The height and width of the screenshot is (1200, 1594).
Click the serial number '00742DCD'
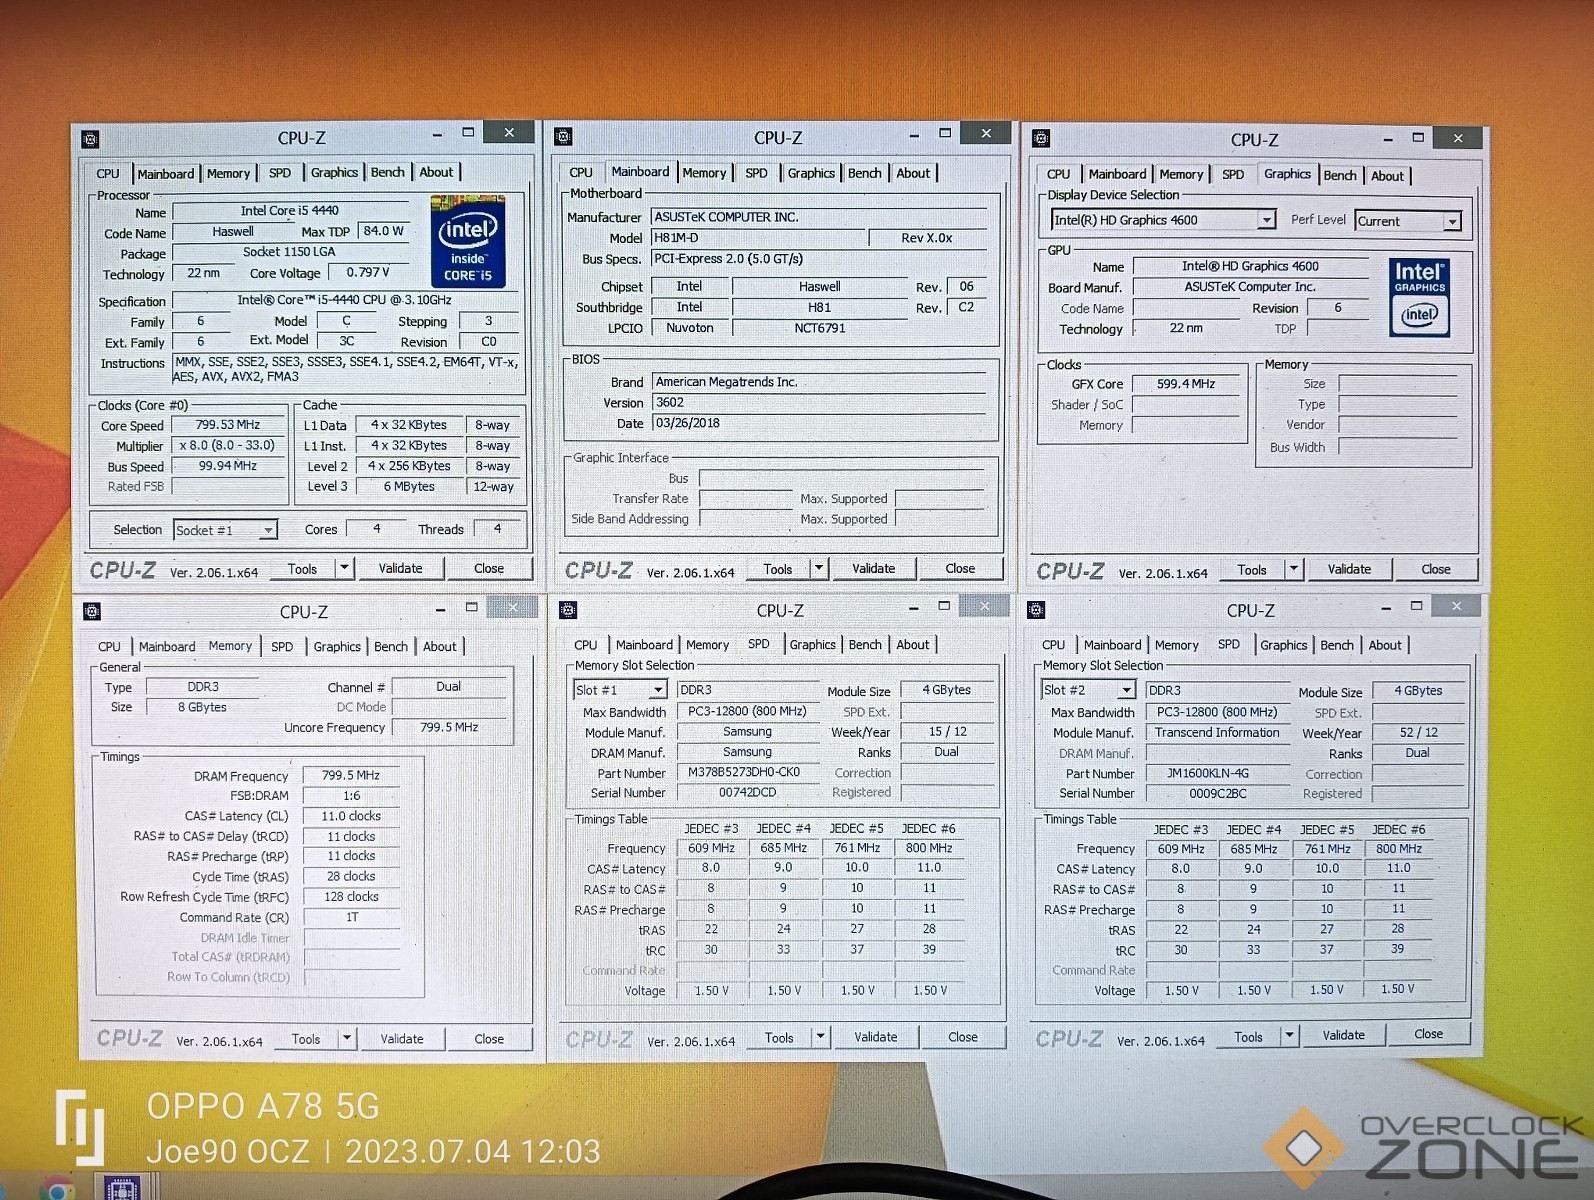(x=747, y=792)
